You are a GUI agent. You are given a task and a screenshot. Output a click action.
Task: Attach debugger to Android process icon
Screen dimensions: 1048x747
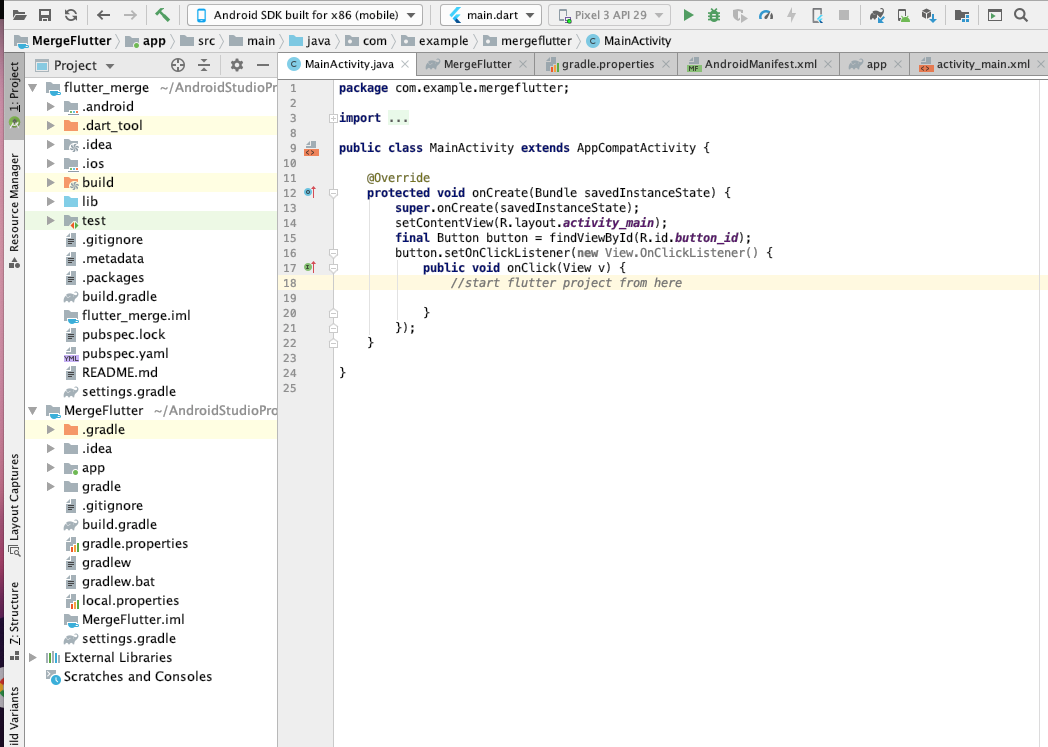pos(817,15)
